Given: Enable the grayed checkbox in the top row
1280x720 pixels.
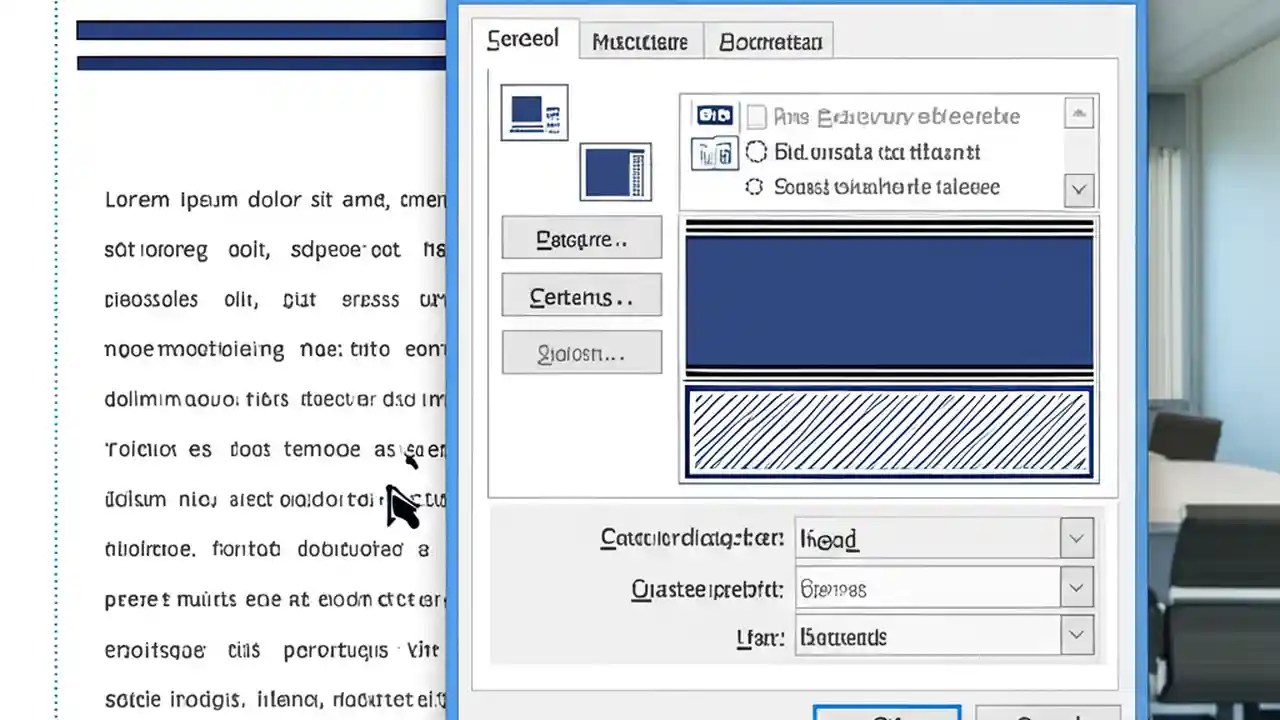Looking at the screenshot, I should point(756,117).
